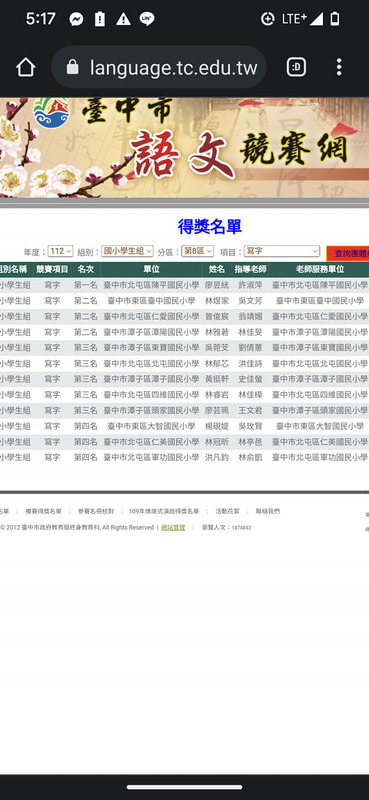Click the 姓名 column header
This screenshot has width=369, height=800.
pyautogui.click(x=217, y=269)
